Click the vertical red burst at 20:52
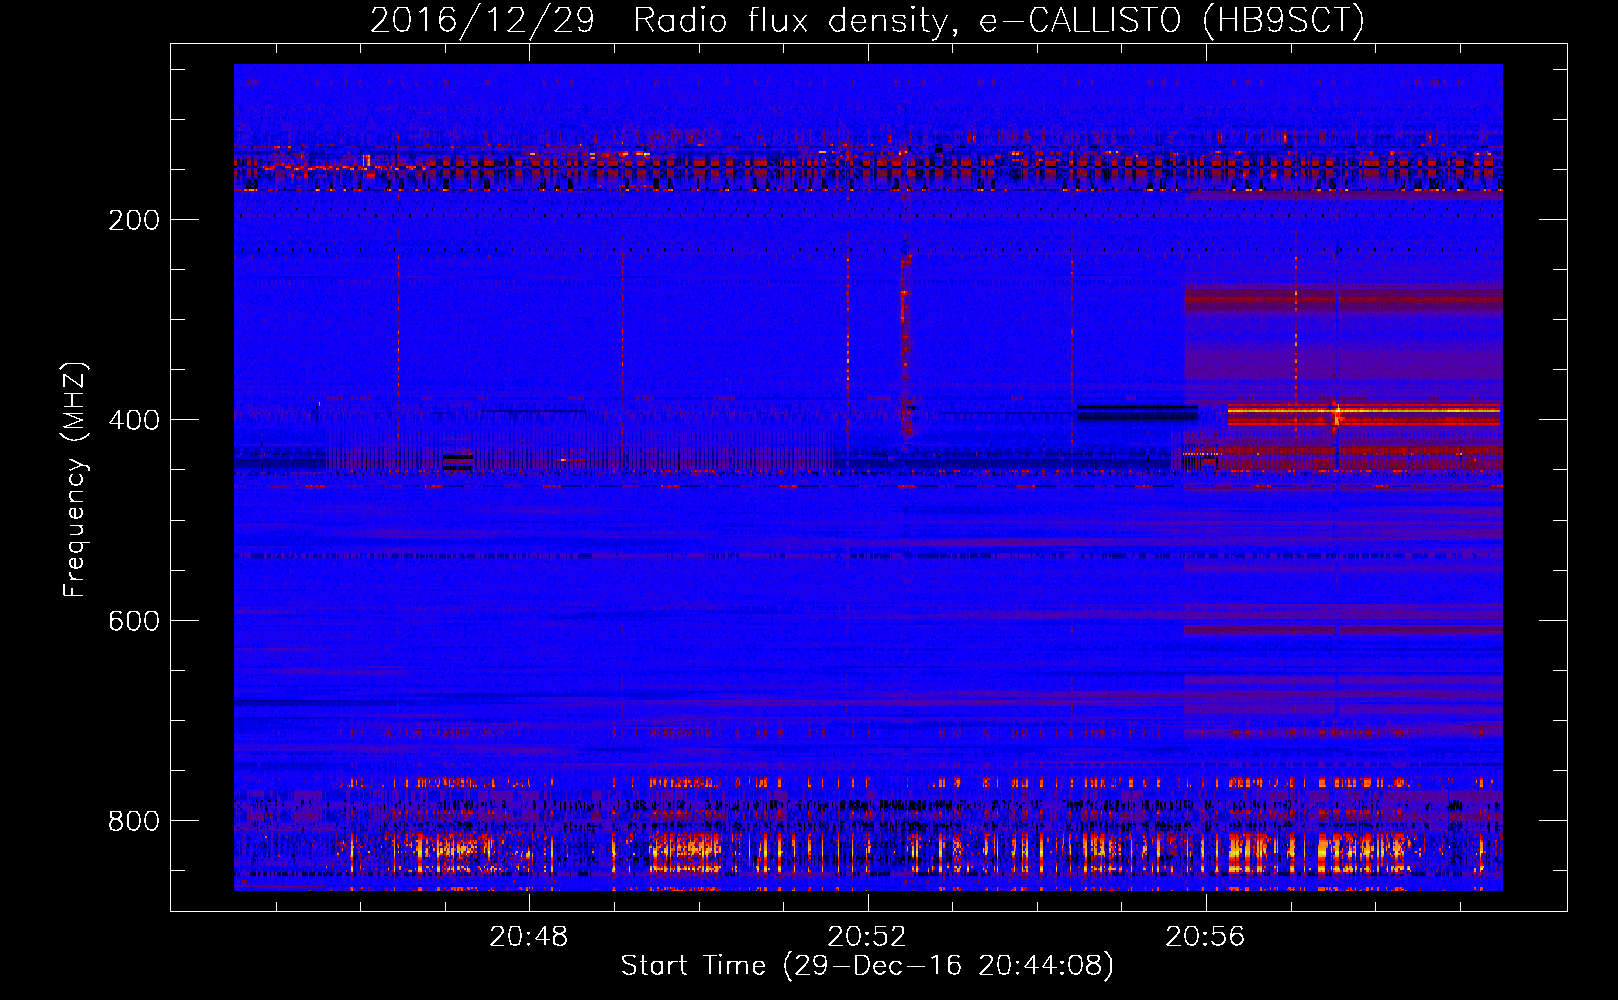The width and height of the screenshot is (1618, 1000). tap(906, 340)
